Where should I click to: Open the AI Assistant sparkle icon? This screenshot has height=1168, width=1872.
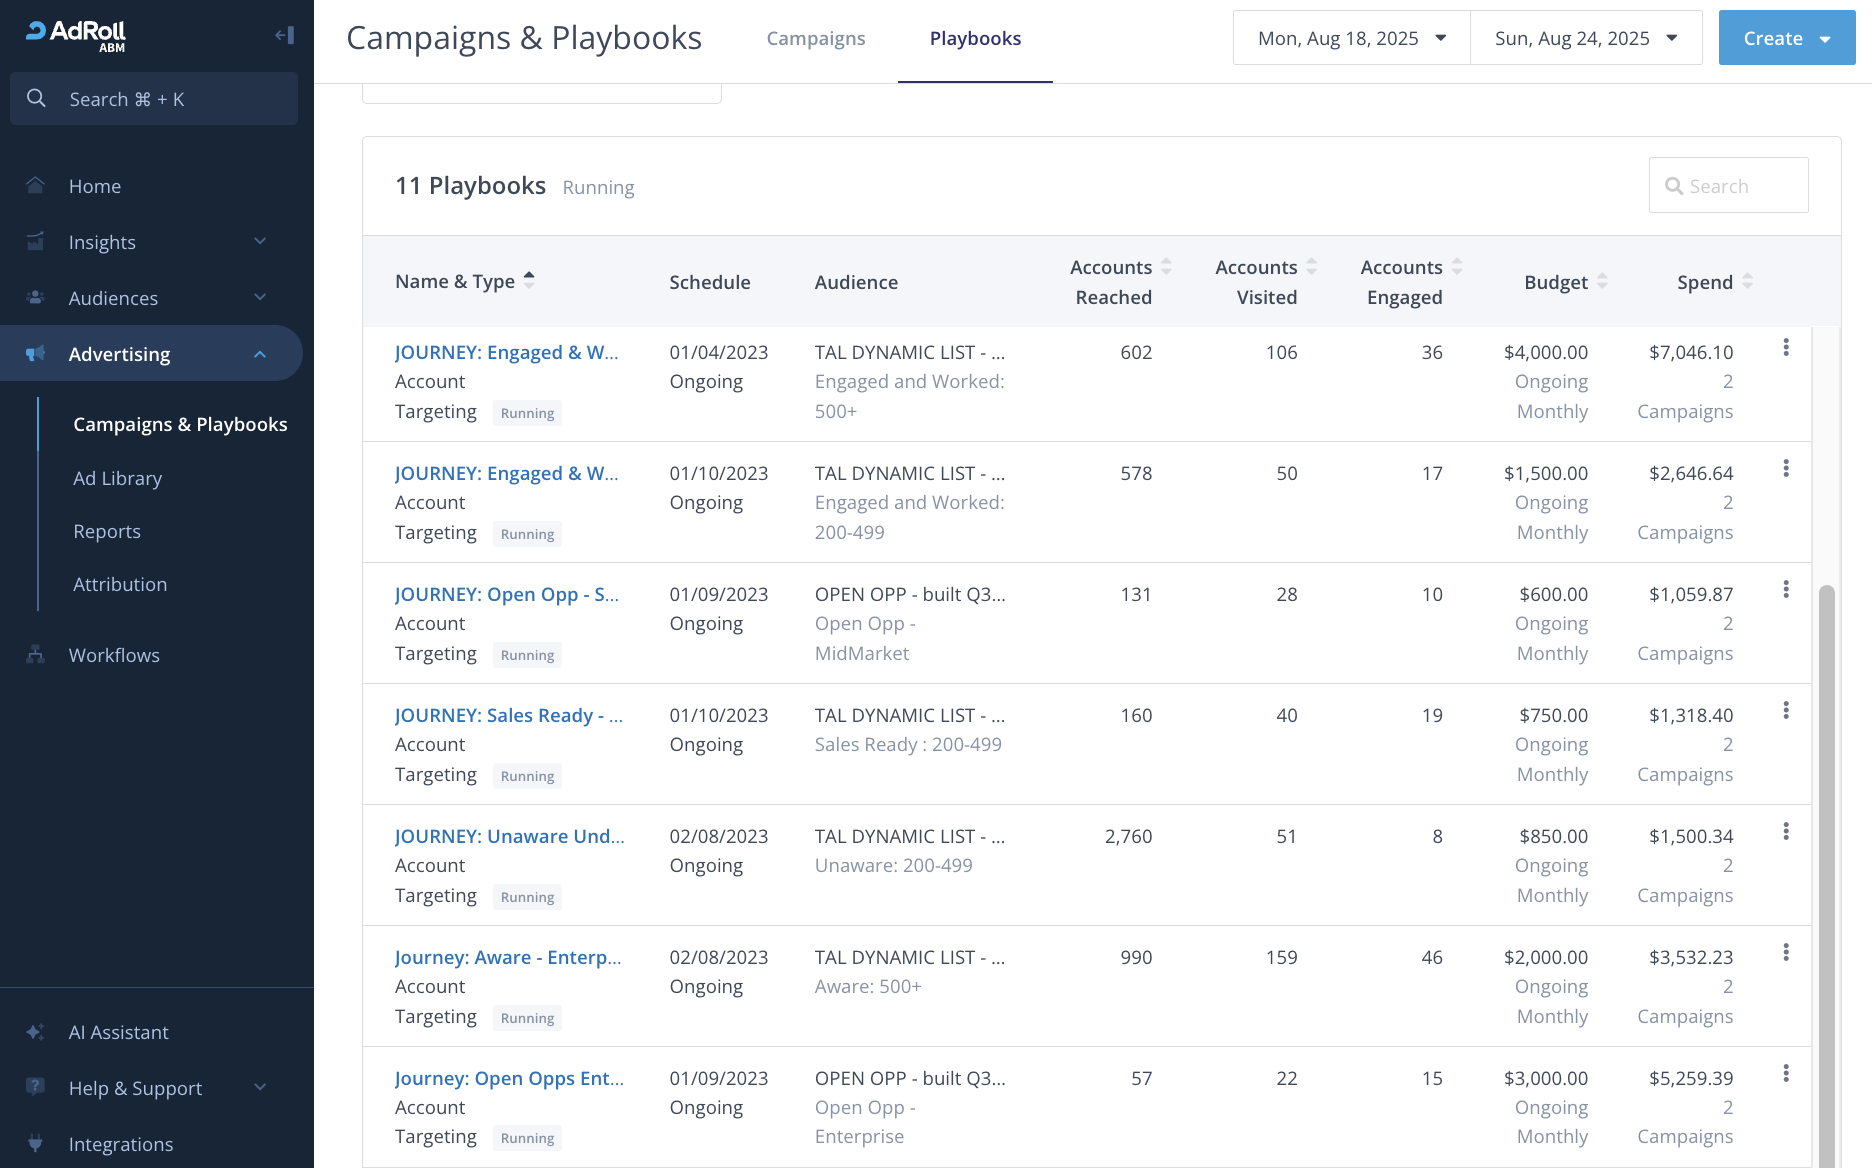click(x=36, y=1032)
